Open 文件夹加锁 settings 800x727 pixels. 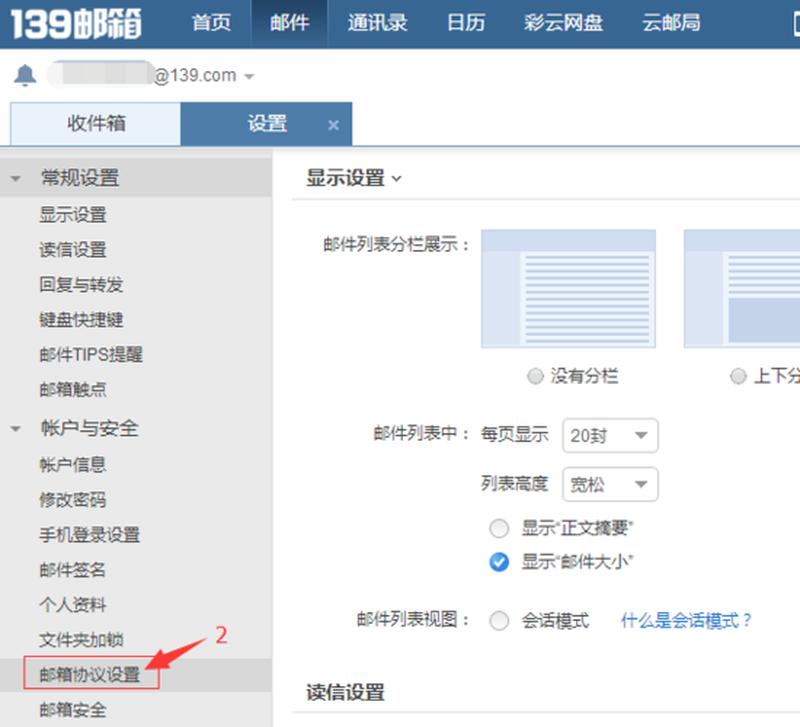click(x=82, y=640)
